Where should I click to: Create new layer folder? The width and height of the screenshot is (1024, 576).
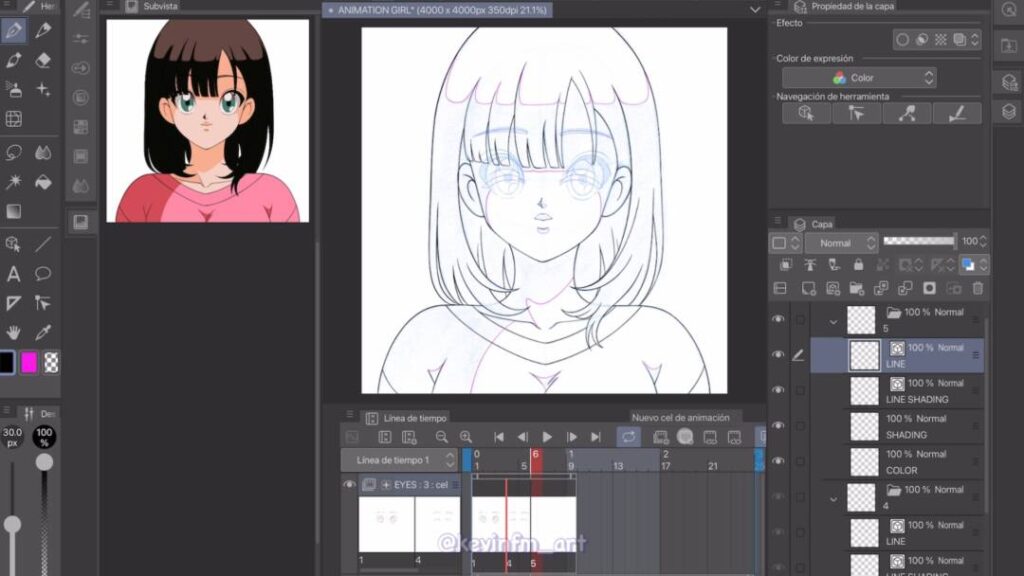click(x=856, y=288)
